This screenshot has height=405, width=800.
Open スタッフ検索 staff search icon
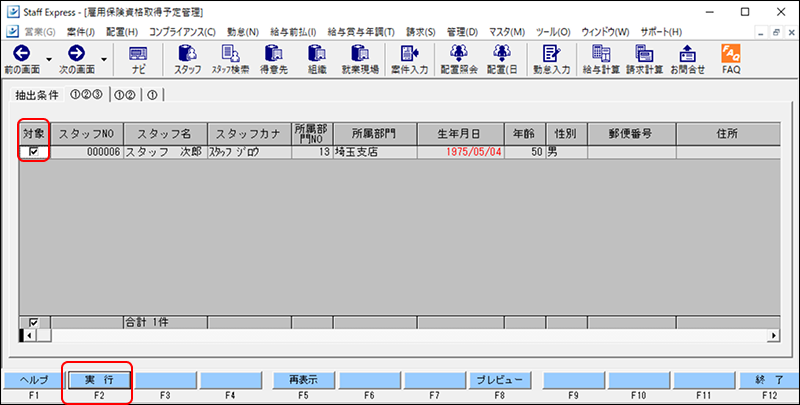coord(231,53)
